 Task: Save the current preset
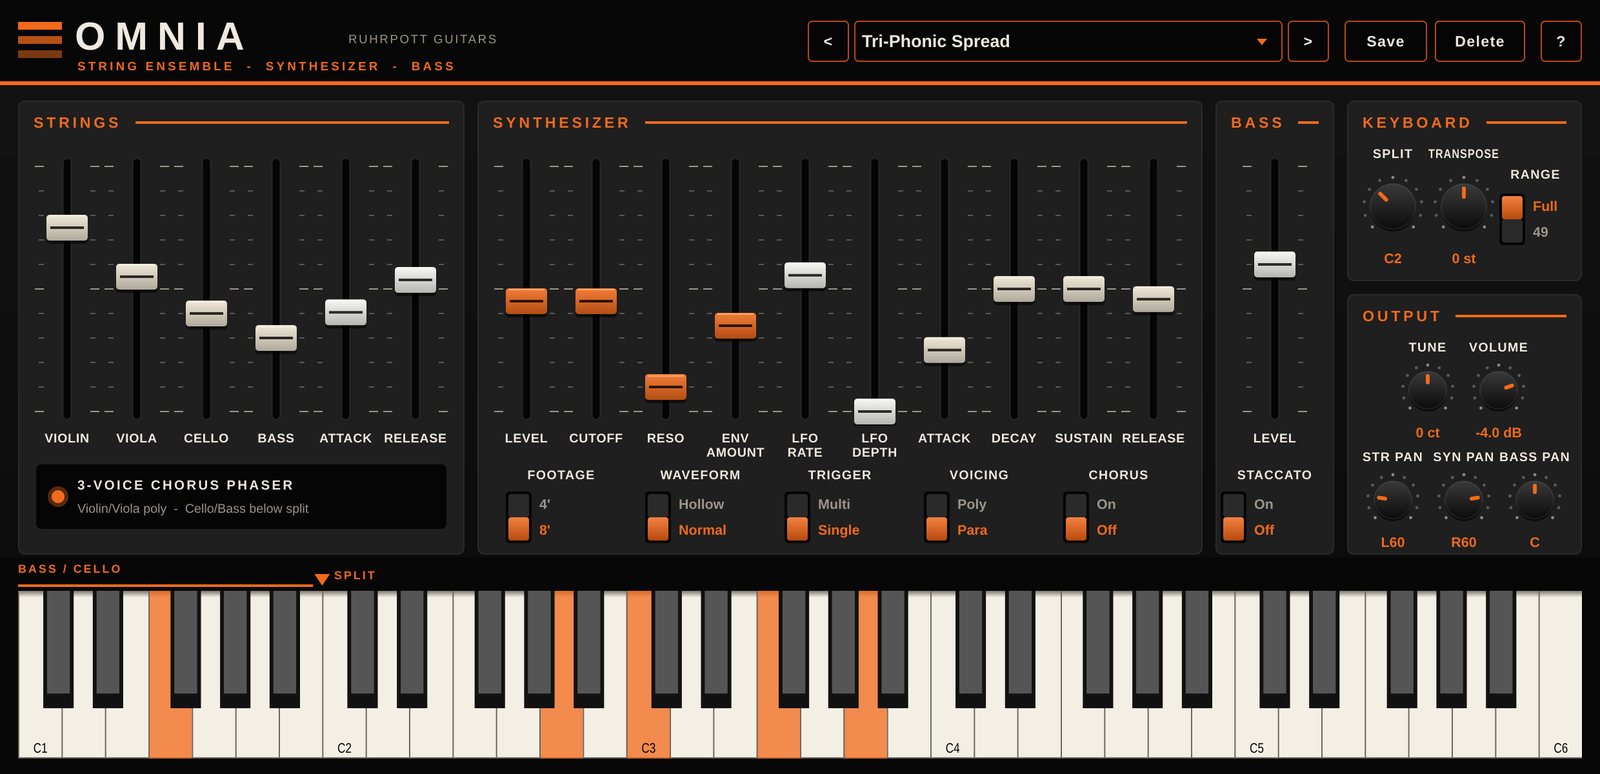click(1385, 41)
